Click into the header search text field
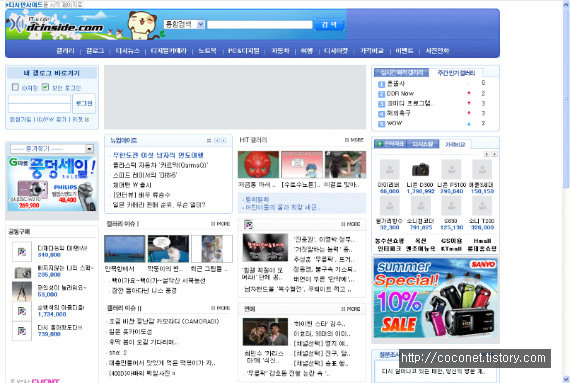 (260, 25)
